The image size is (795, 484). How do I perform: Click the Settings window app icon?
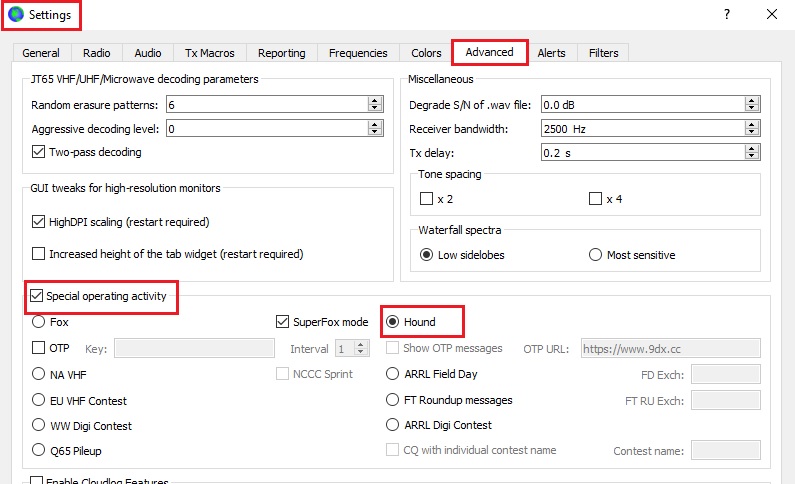(x=15, y=15)
